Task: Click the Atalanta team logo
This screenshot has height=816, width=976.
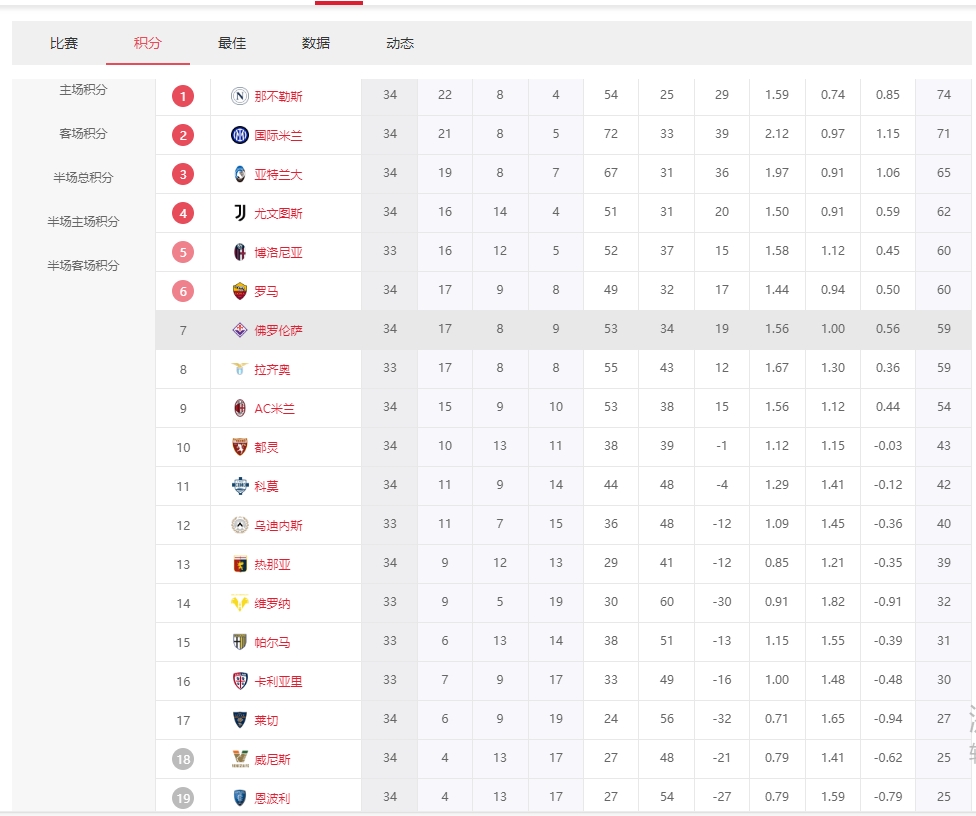Action: point(240,174)
